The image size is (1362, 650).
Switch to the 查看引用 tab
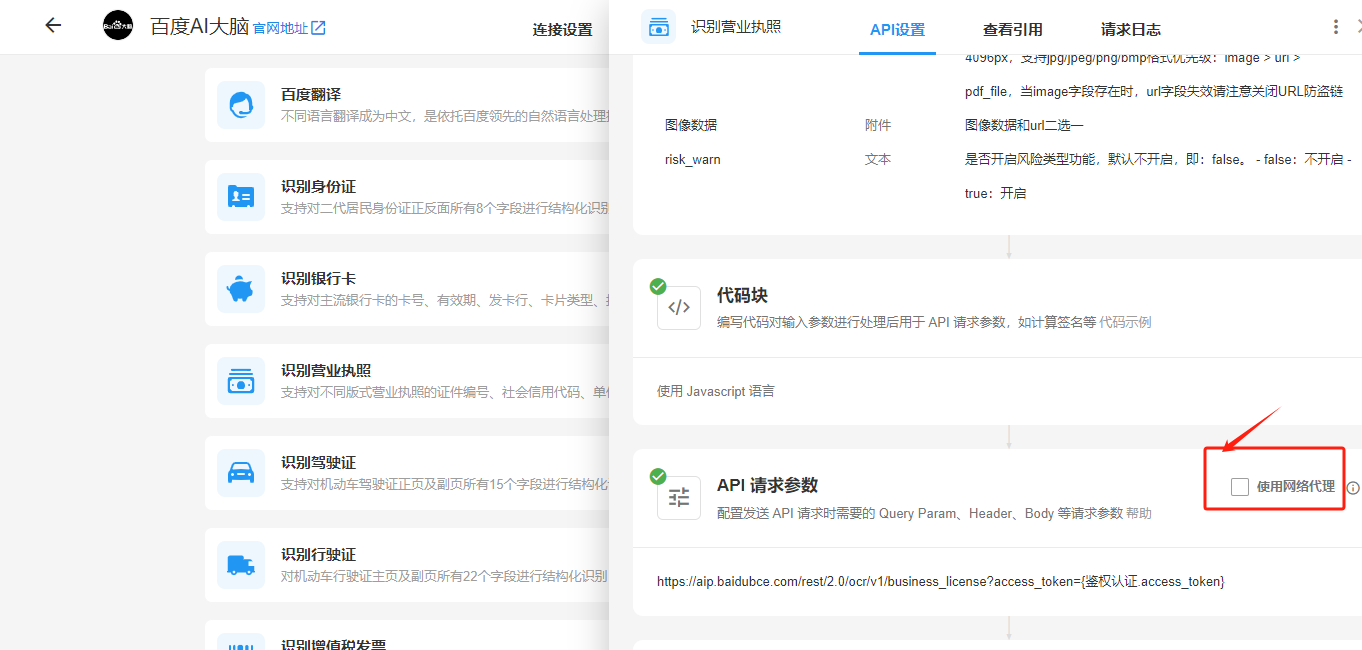[x=1012, y=30]
